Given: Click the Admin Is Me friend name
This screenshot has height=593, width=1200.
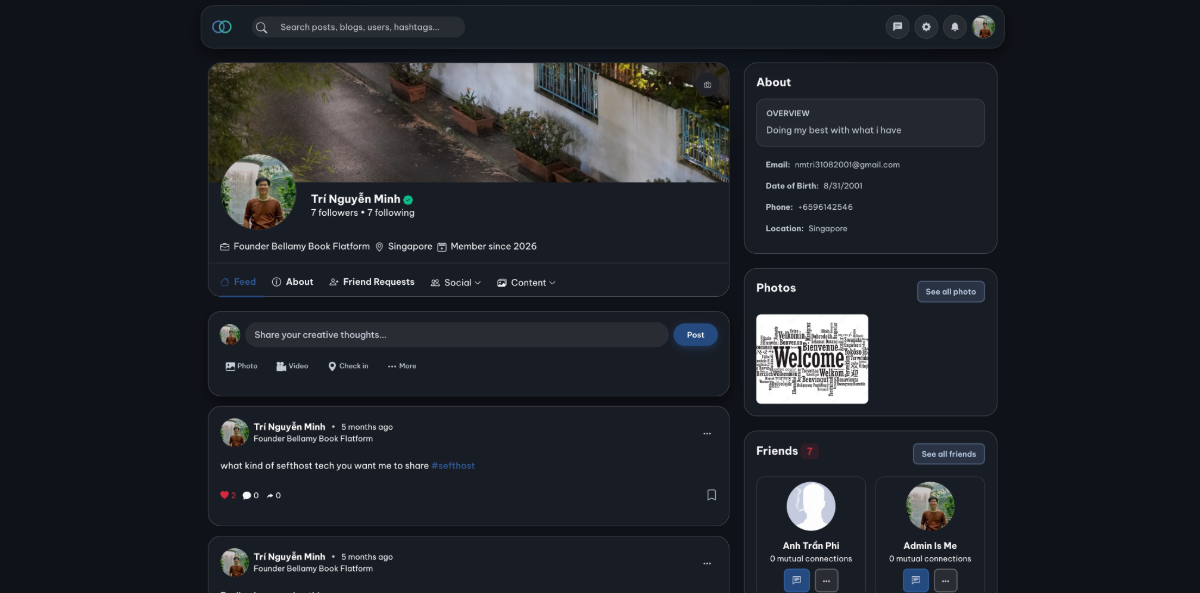Looking at the screenshot, I should (930, 546).
